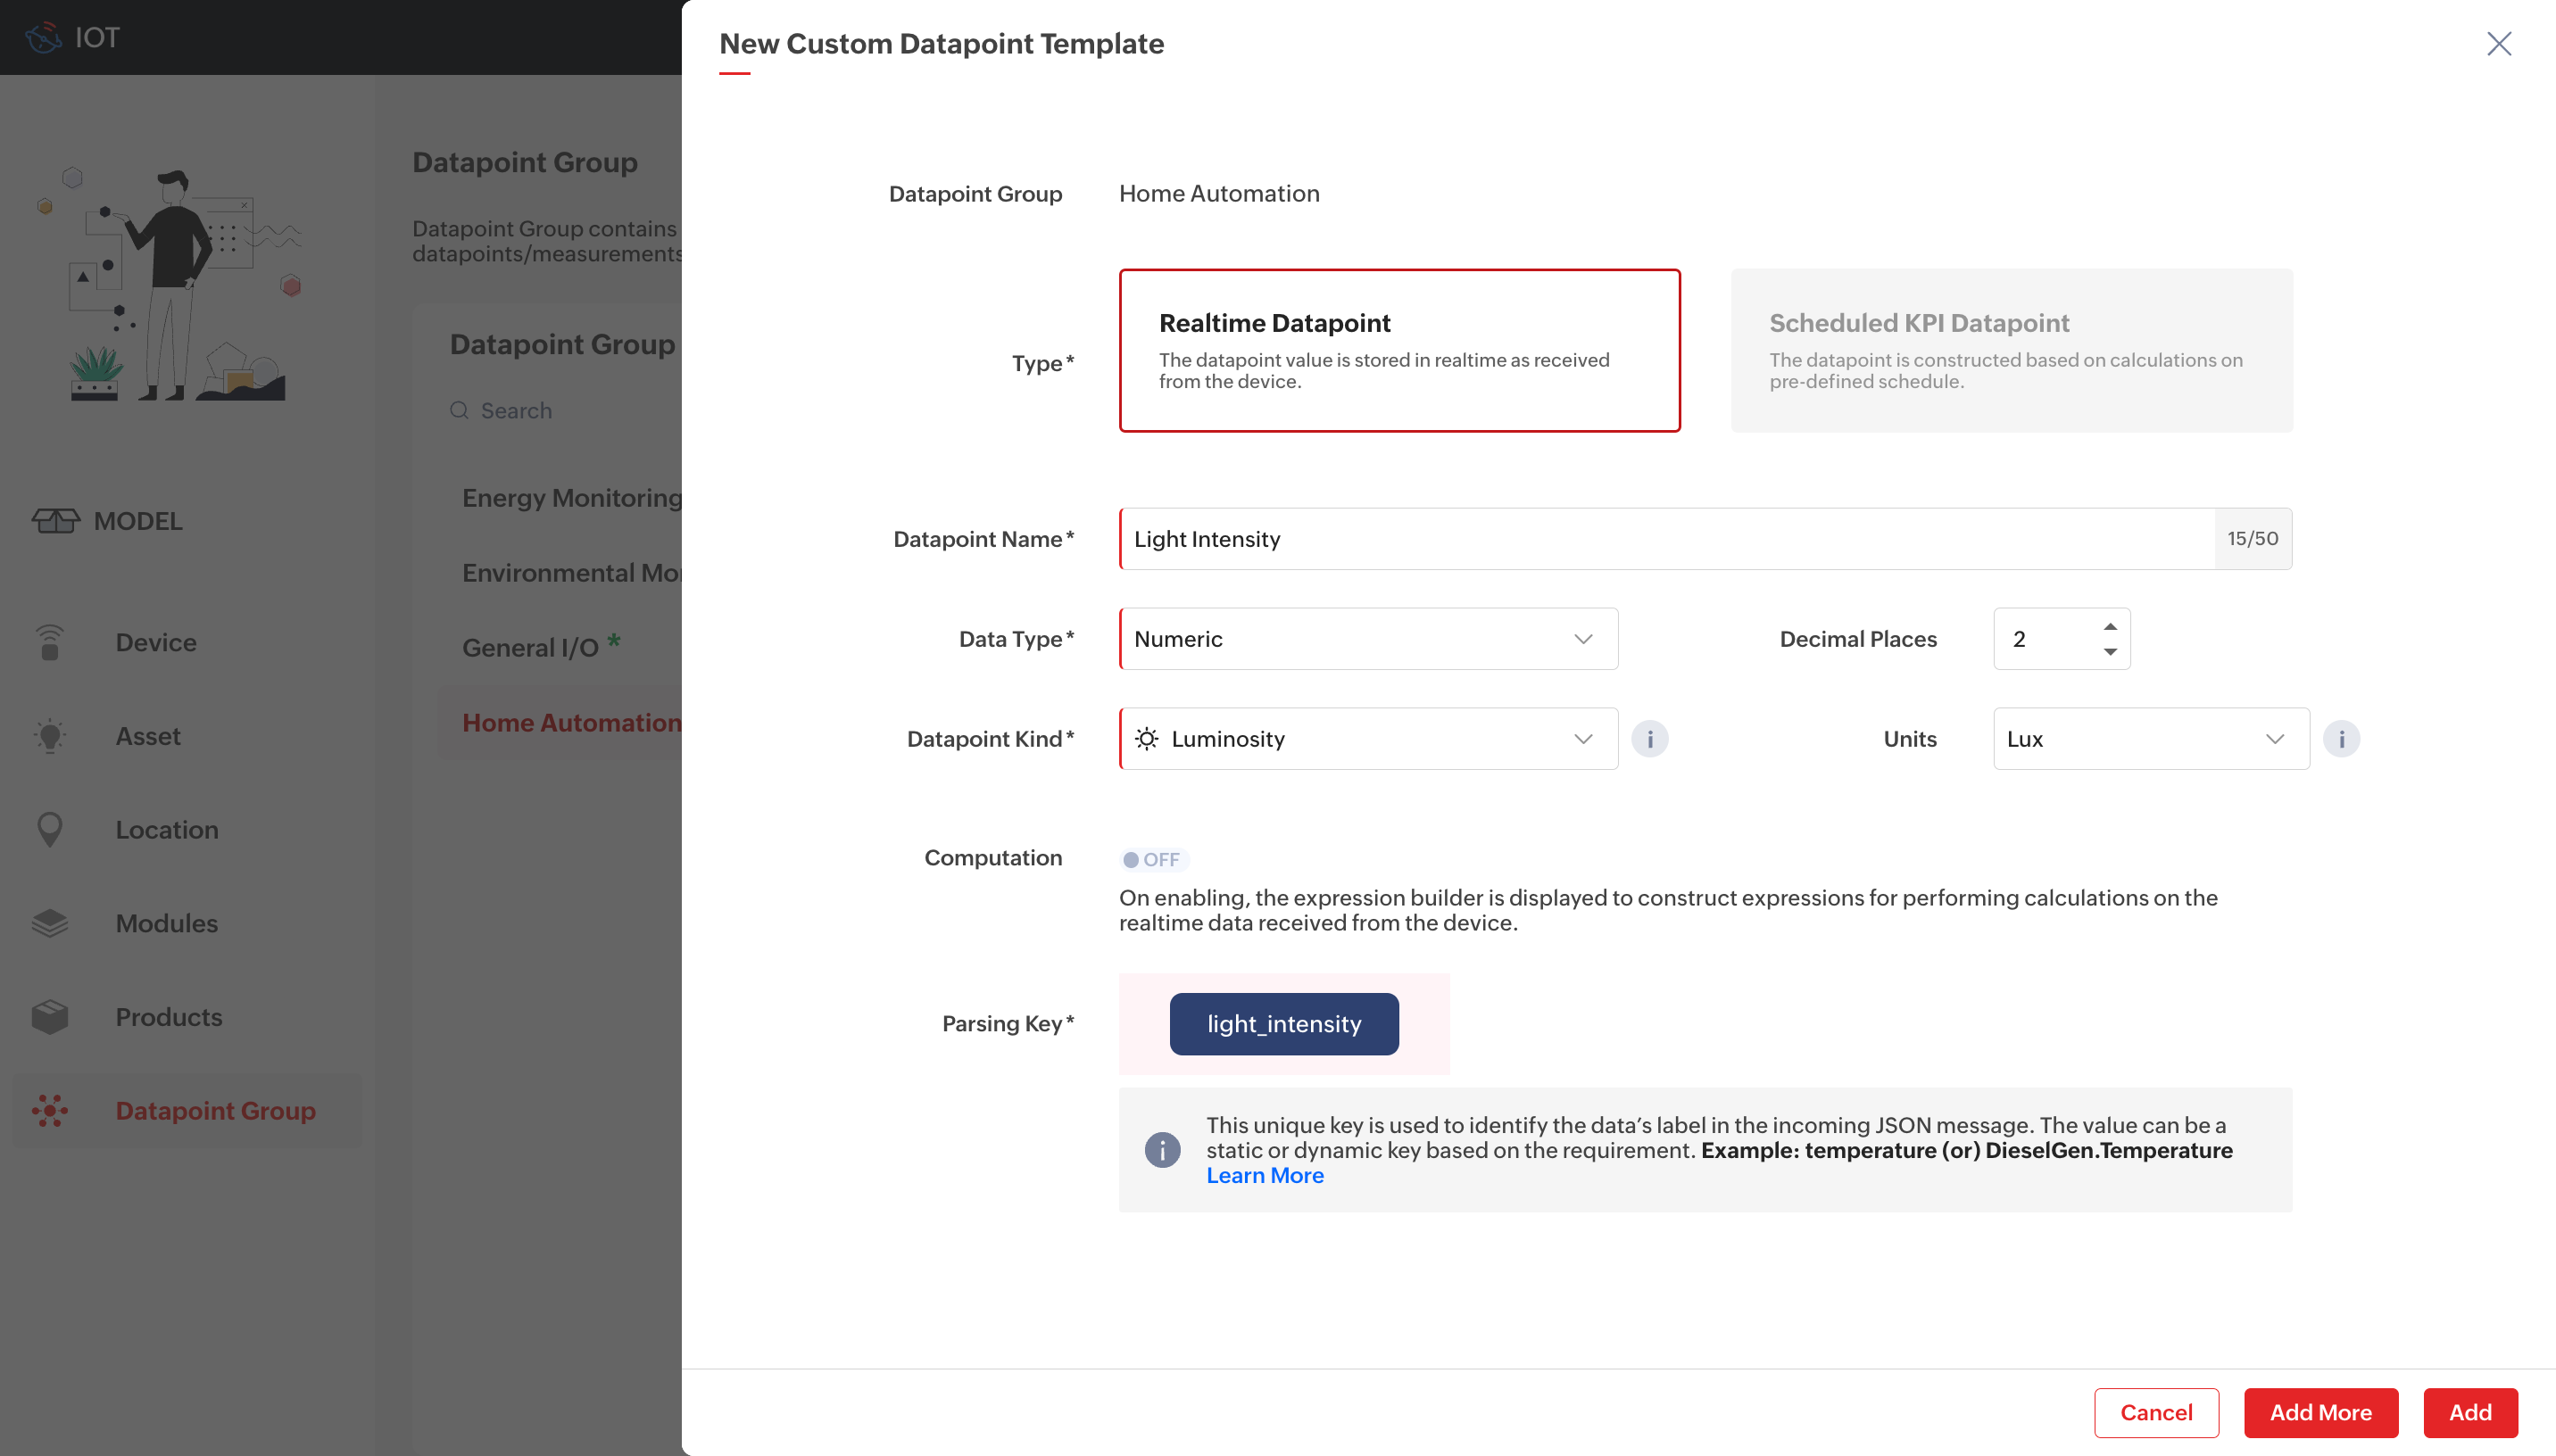Click the parsing key info icon
The width and height of the screenshot is (2556, 1456).
tap(1162, 1150)
